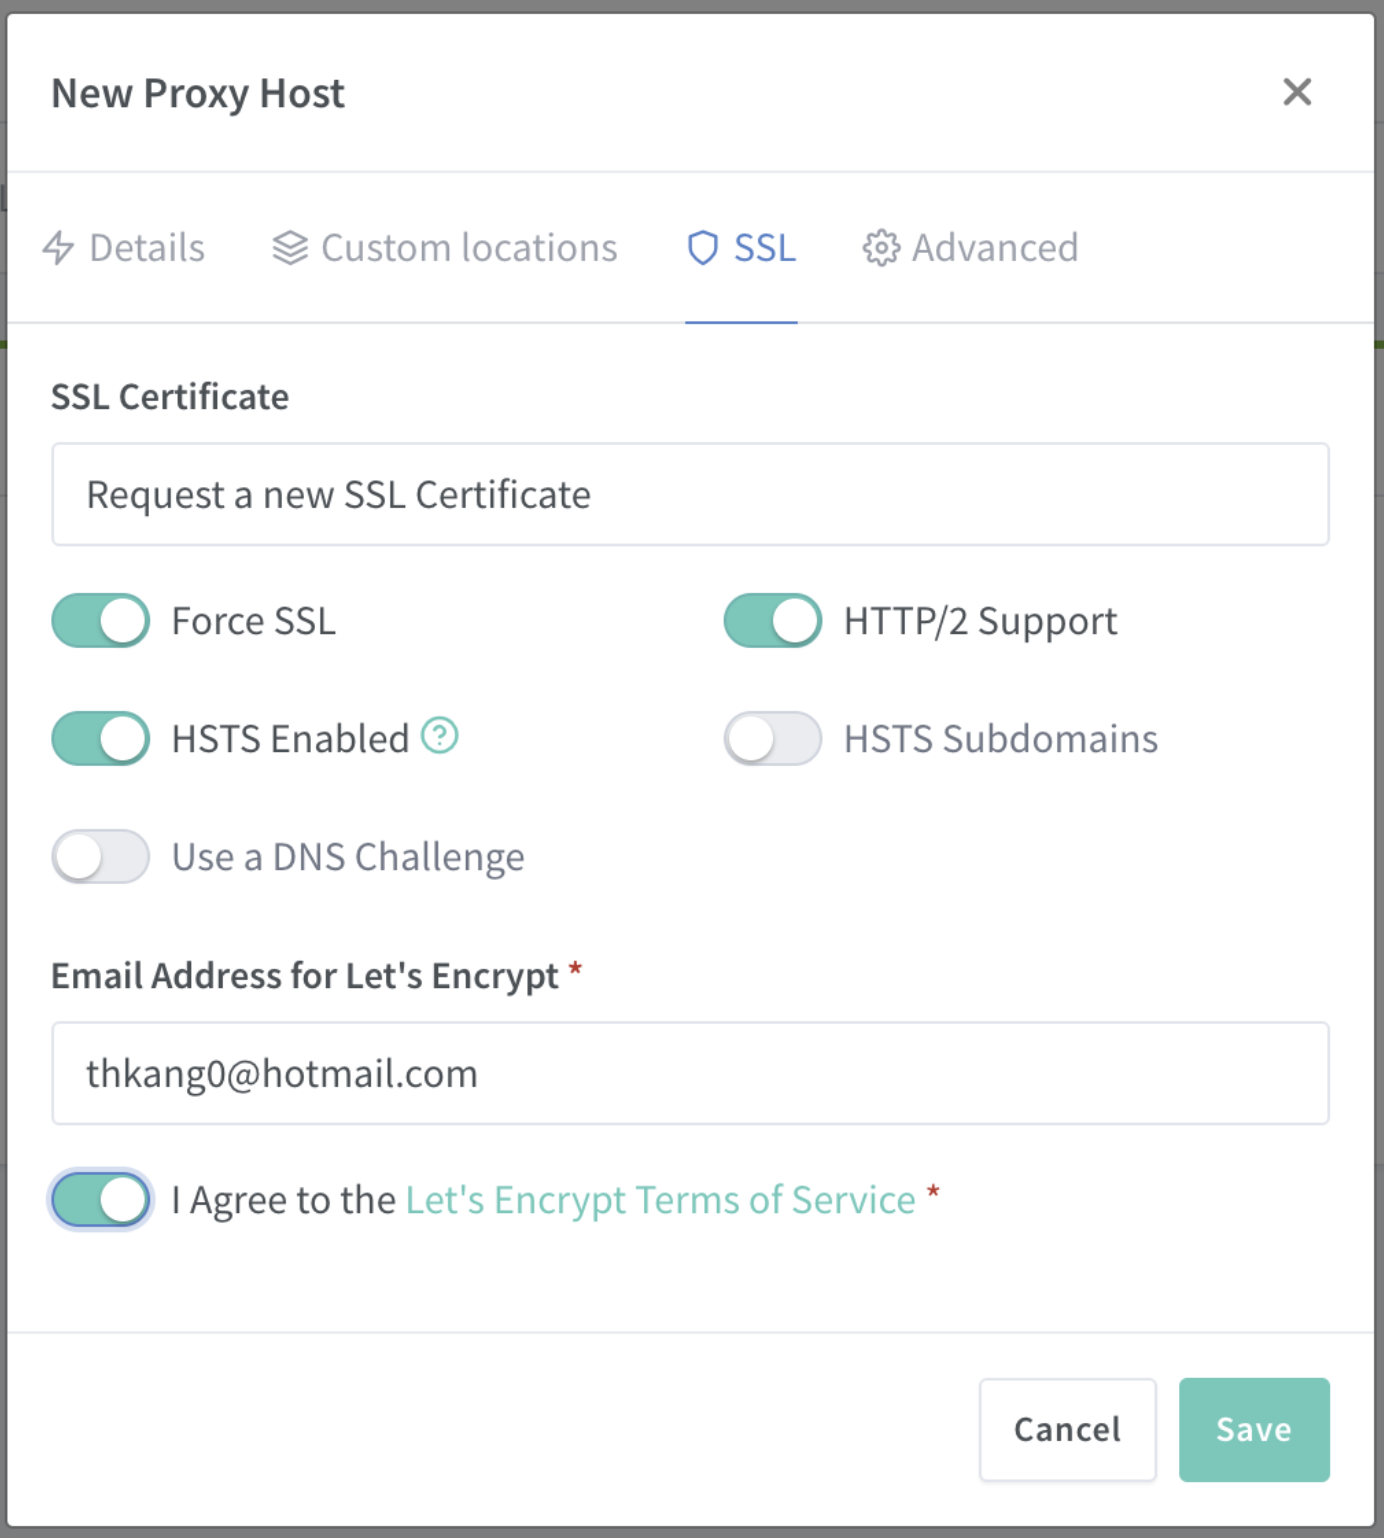This screenshot has height=1538, width=1384.
Task: Disable the Force SSL toggle
Action: click(101, 621)
